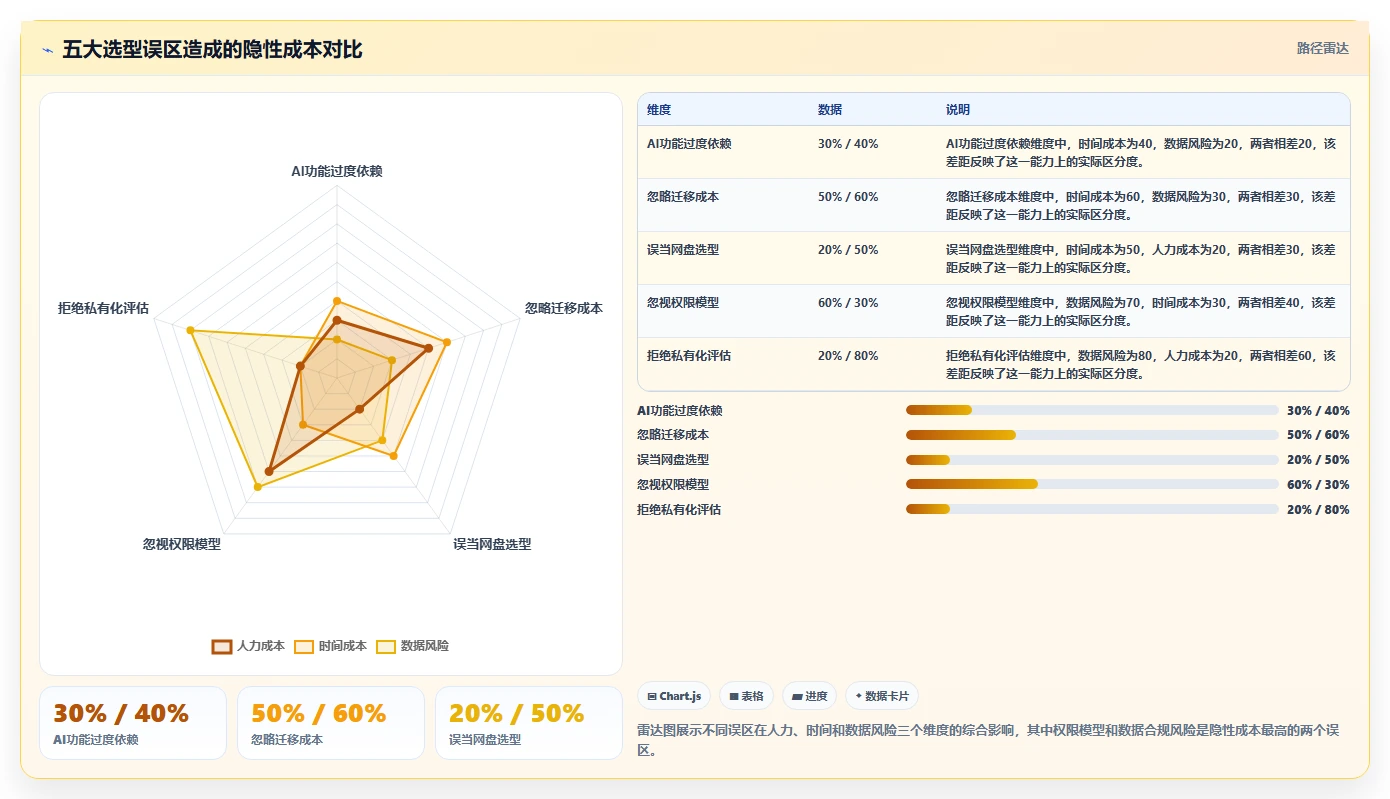The height and width of the screenshot is (799, 1390).
Task: Open the 20% / 50% data card
Action: pos(529,723)
